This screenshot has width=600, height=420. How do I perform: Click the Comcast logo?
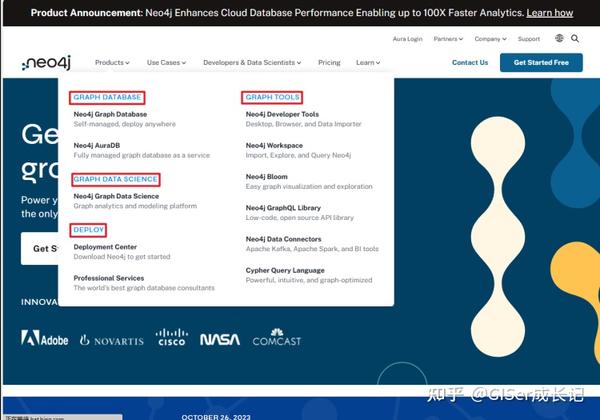[276, 338]
